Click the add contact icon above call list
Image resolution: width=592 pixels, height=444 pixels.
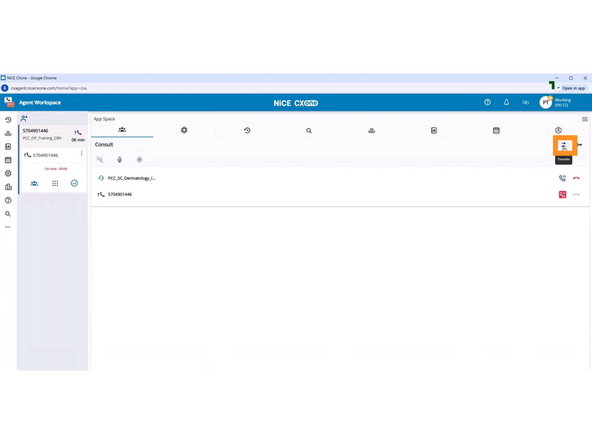[24, 118]
